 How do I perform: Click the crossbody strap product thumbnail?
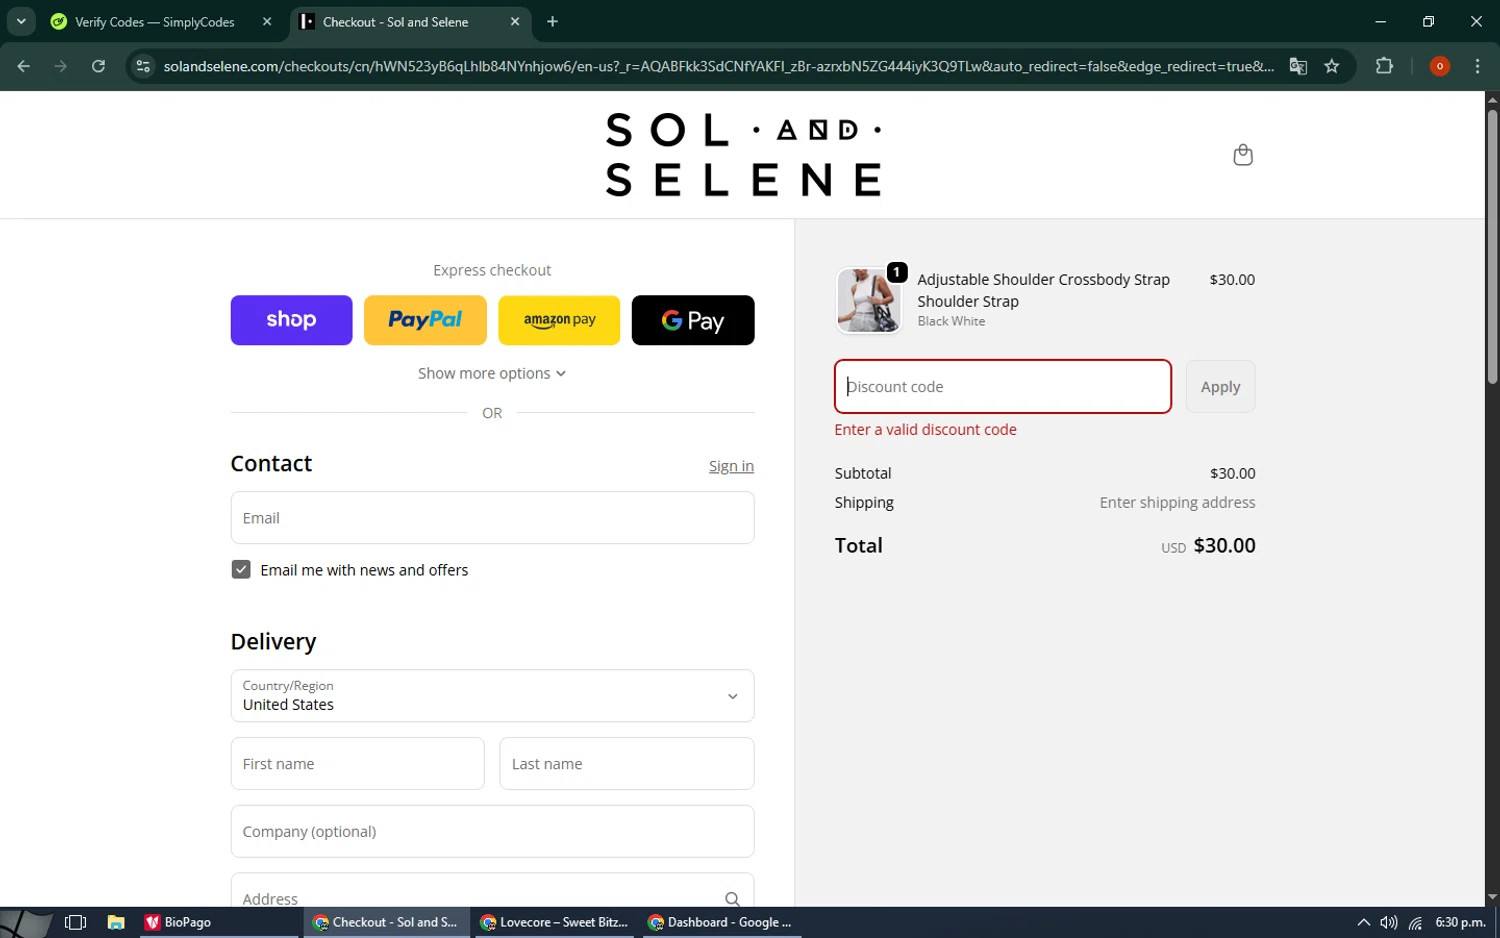tap(868, 300)
